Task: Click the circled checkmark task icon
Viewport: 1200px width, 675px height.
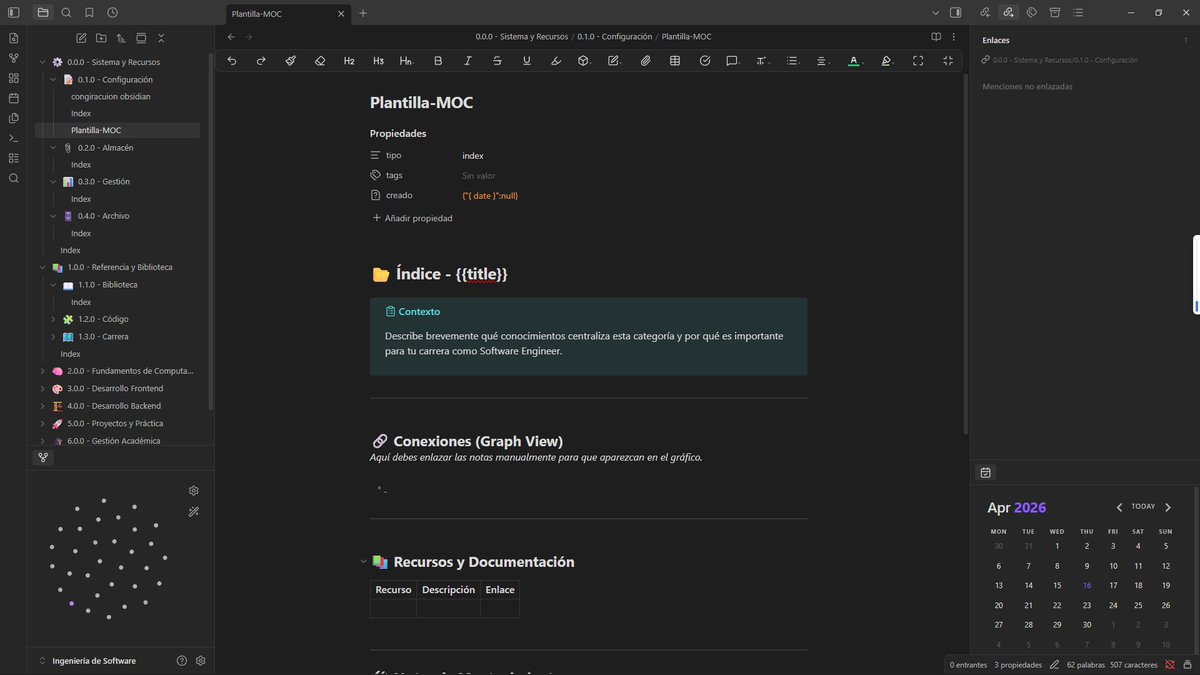Action: coord(704,61)
